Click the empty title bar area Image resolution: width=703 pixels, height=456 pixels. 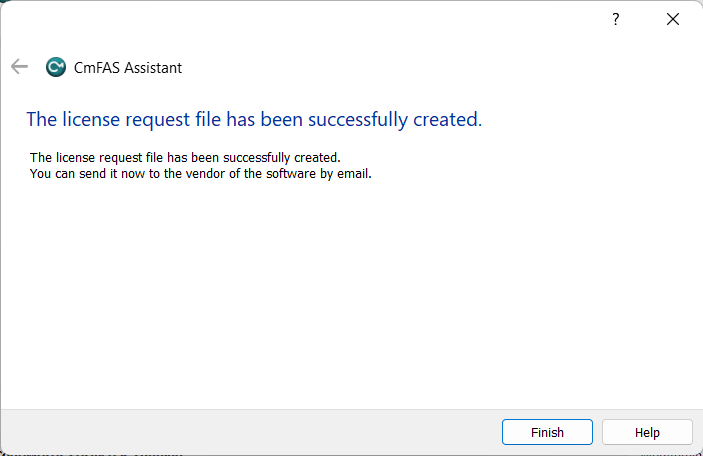point(300,19)
